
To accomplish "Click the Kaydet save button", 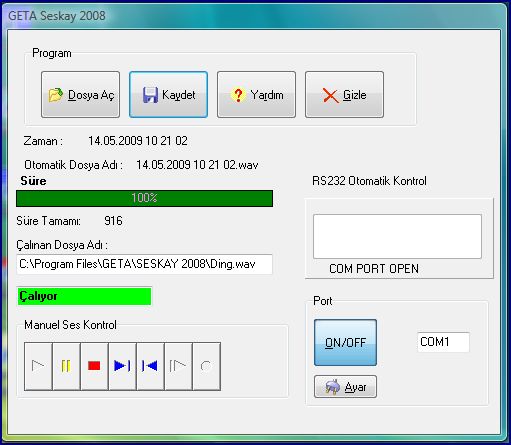I will pyautogui.click(x=168, y=95).
